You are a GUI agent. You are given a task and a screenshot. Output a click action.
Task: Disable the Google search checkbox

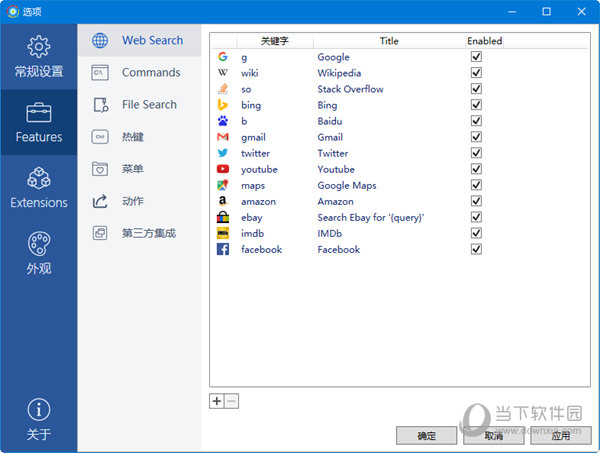(476, 57)
